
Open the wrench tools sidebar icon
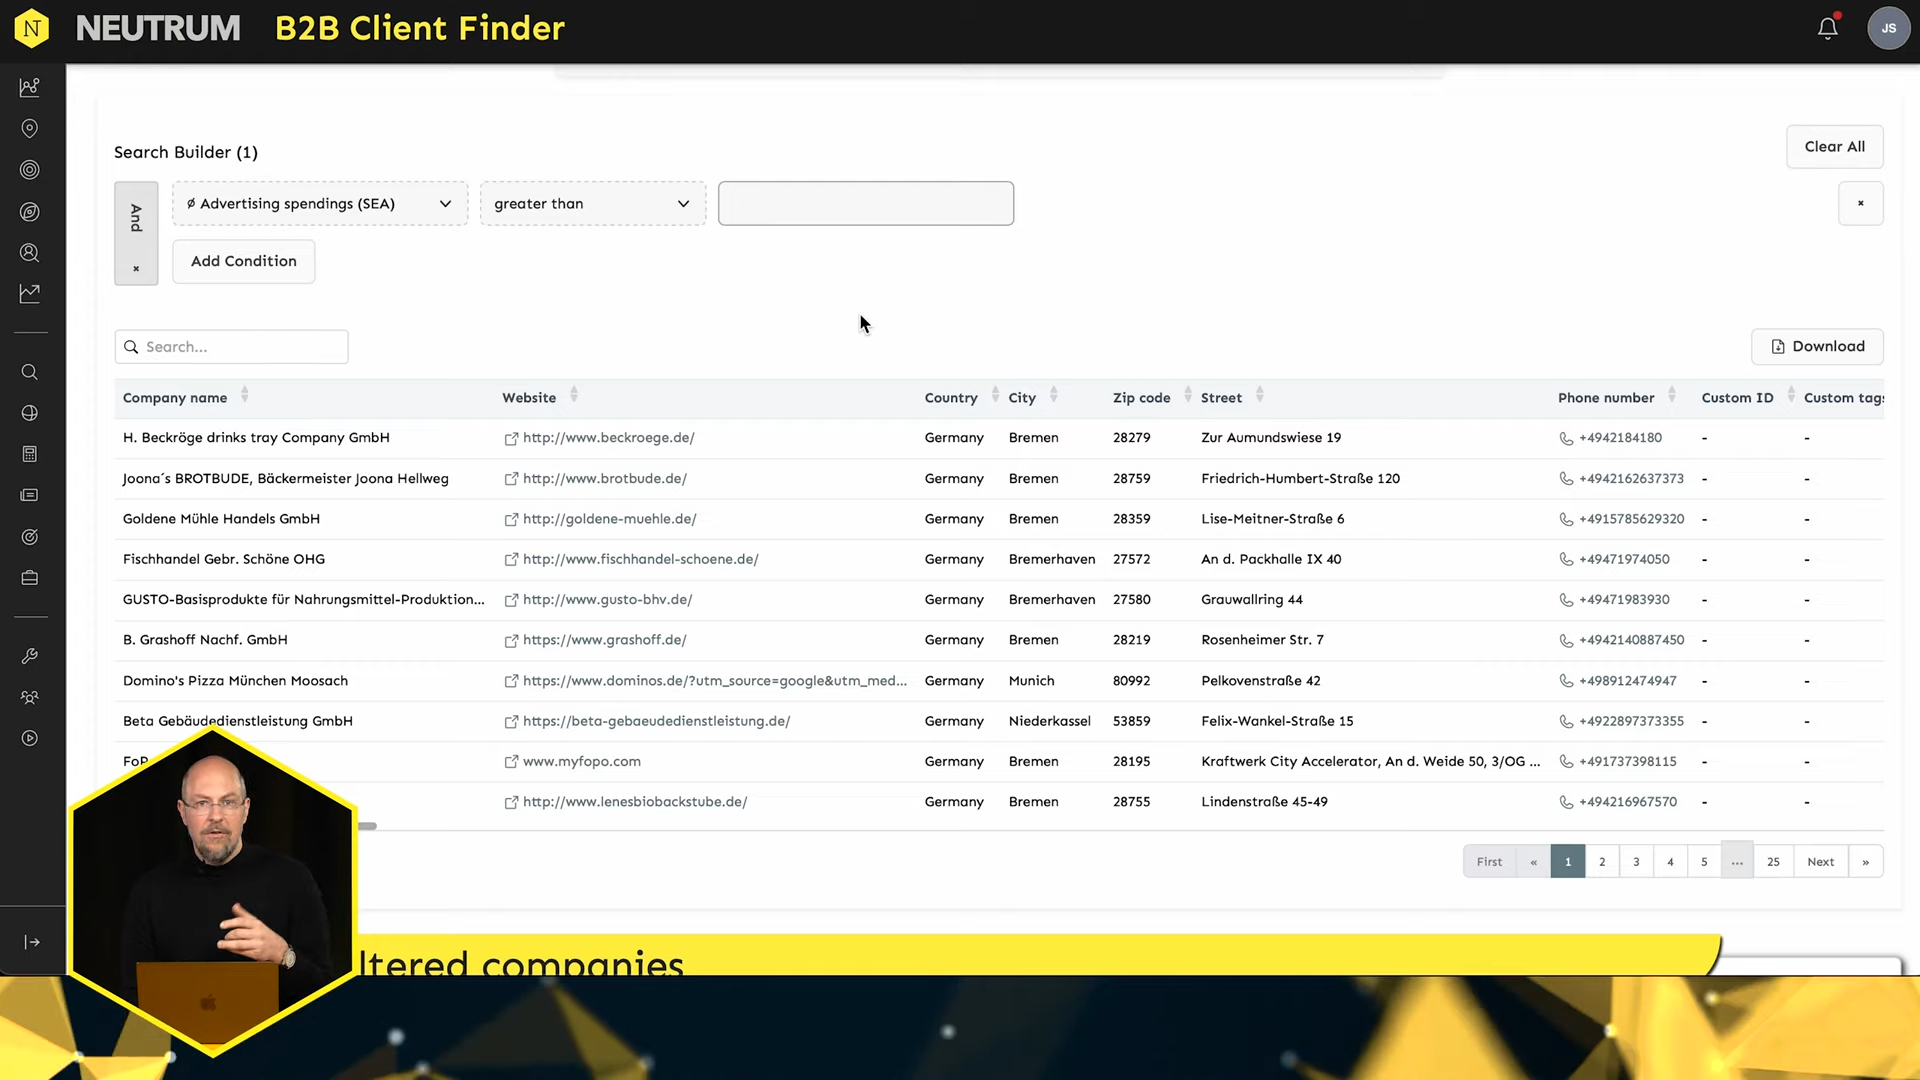tap(30, 656)
